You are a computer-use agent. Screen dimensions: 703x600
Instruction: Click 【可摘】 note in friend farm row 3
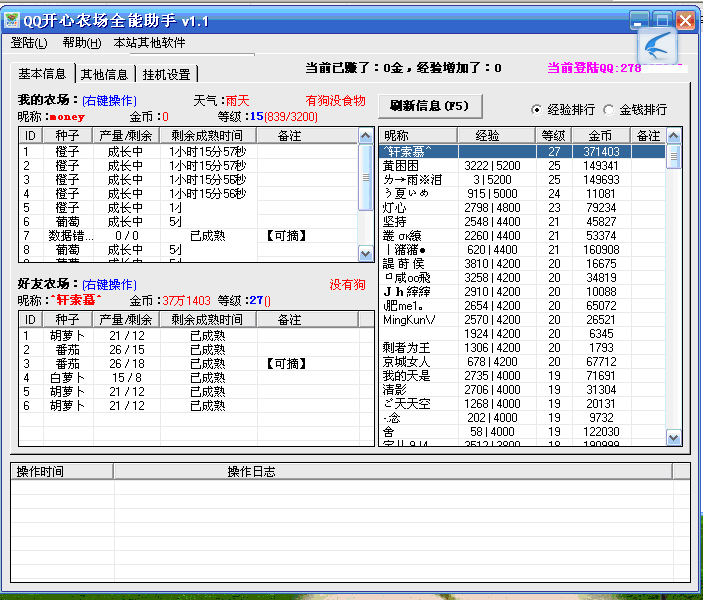pyautogui.click(x=286, y=363)
